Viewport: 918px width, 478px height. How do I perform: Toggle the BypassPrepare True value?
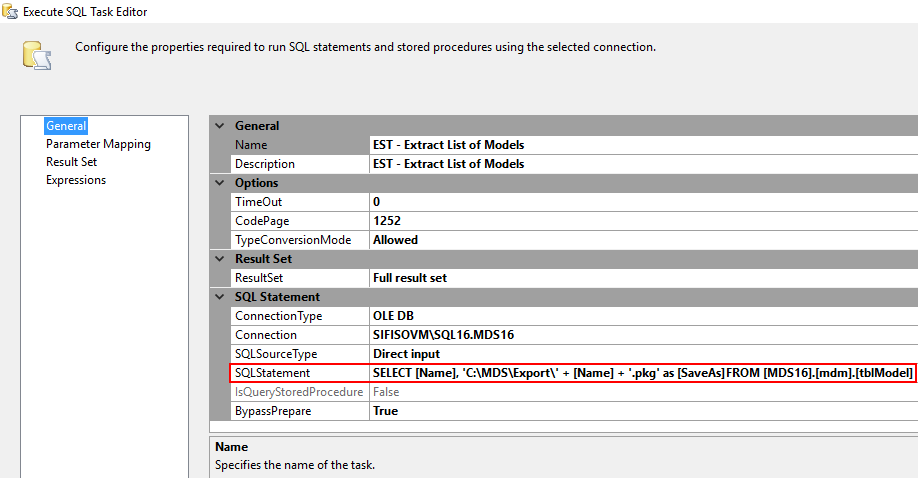(x=640, y=411)
